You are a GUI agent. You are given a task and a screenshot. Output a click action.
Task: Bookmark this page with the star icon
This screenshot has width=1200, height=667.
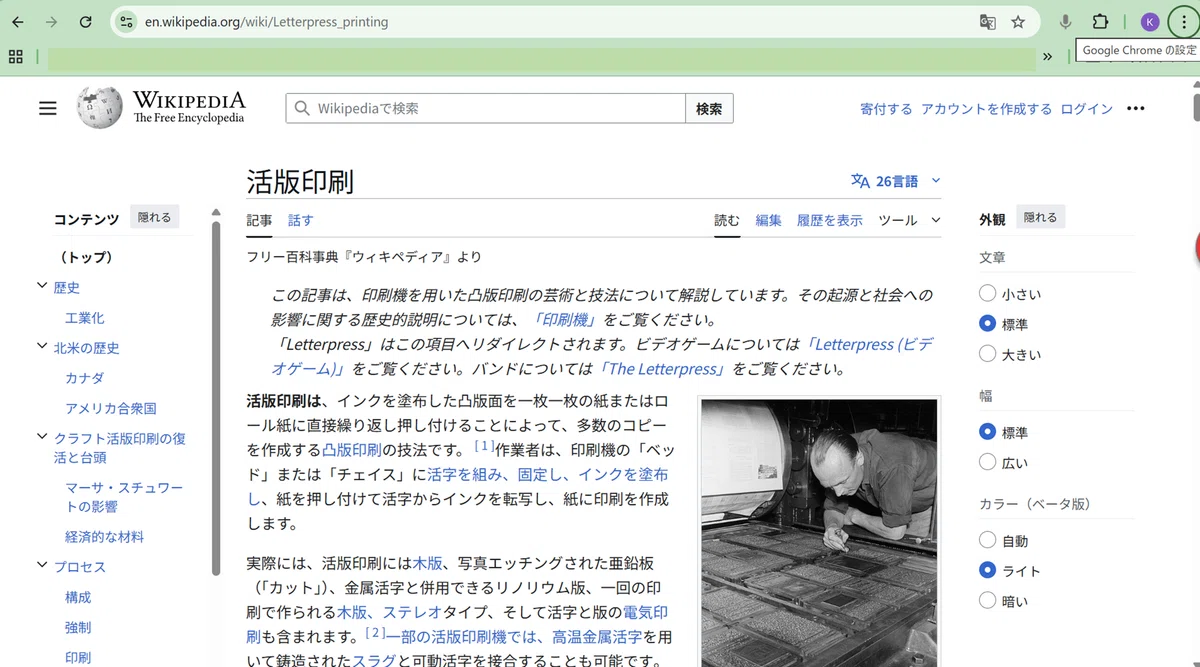click(1018, 22)
